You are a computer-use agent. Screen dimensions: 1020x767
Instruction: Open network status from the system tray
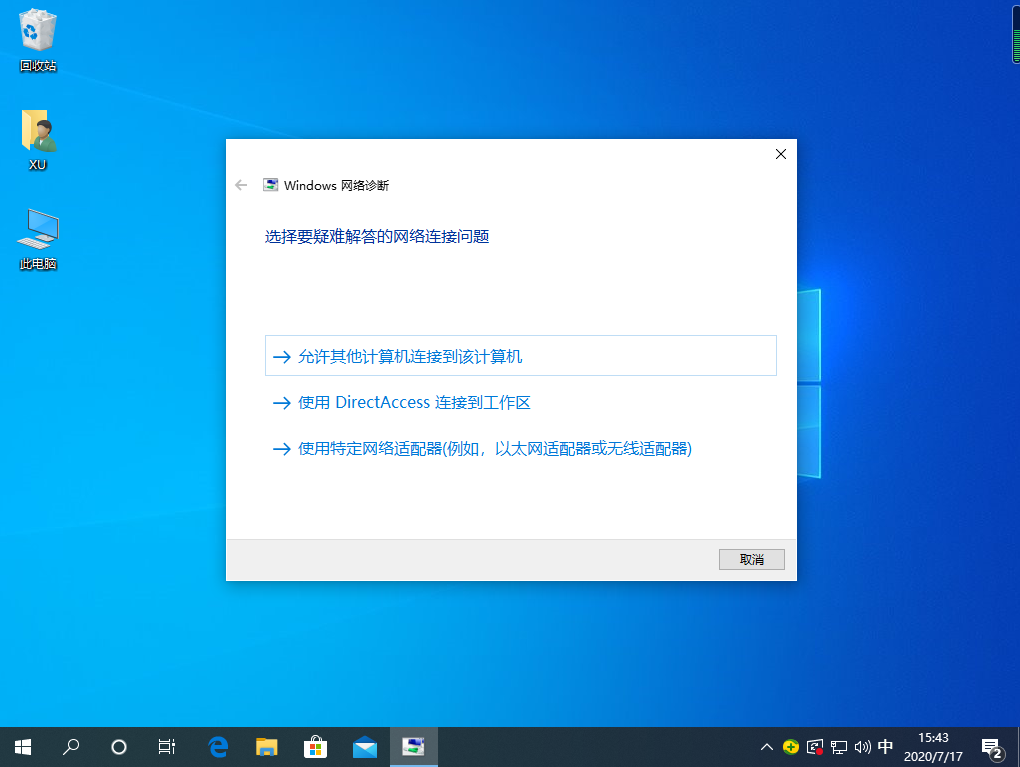838,746
